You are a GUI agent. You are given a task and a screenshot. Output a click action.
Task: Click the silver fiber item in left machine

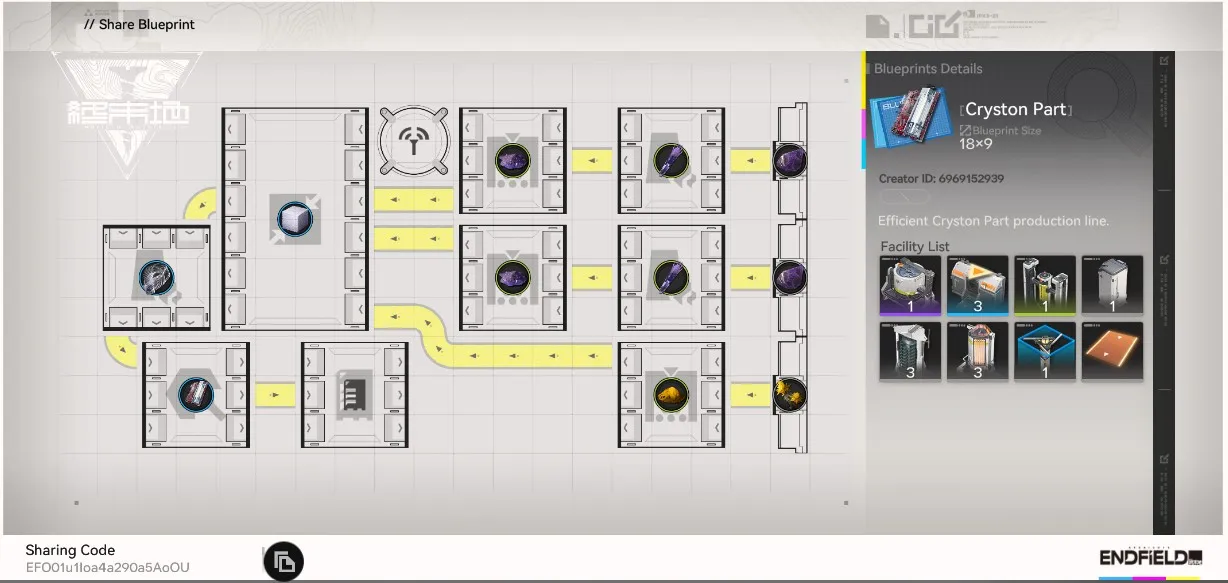[156, 277]
